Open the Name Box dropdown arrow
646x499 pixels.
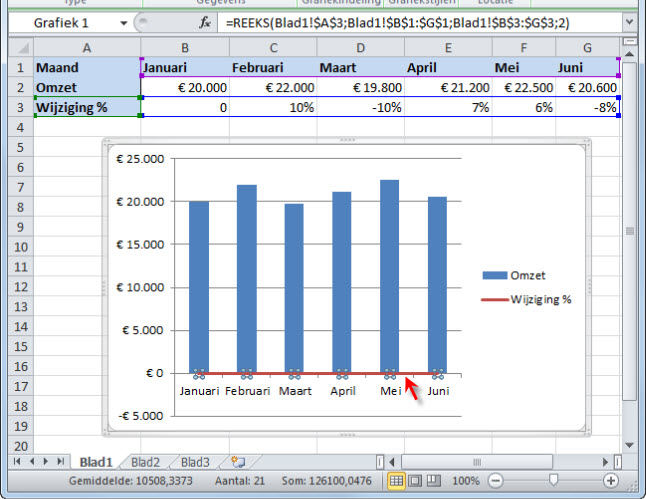(x=123, y=23)
